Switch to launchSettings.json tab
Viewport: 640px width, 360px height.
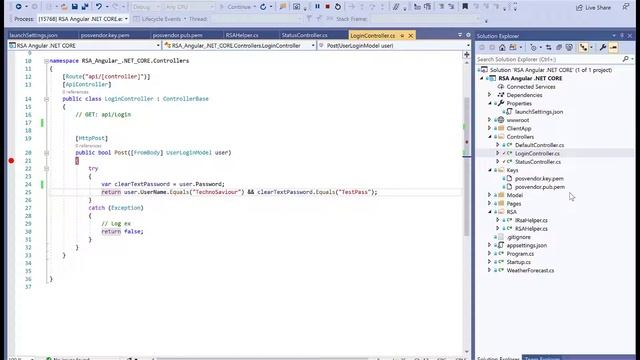(x=33, y=36)
